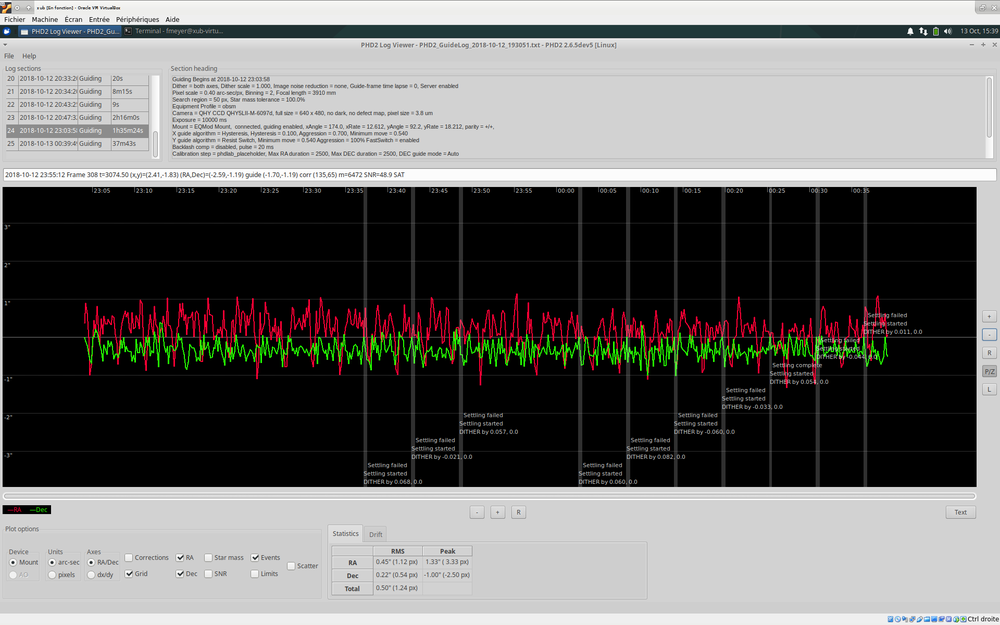Select RA/Dec axes radio button
1000x625 pixels.
pyautogui.click(x=103, y=562)
